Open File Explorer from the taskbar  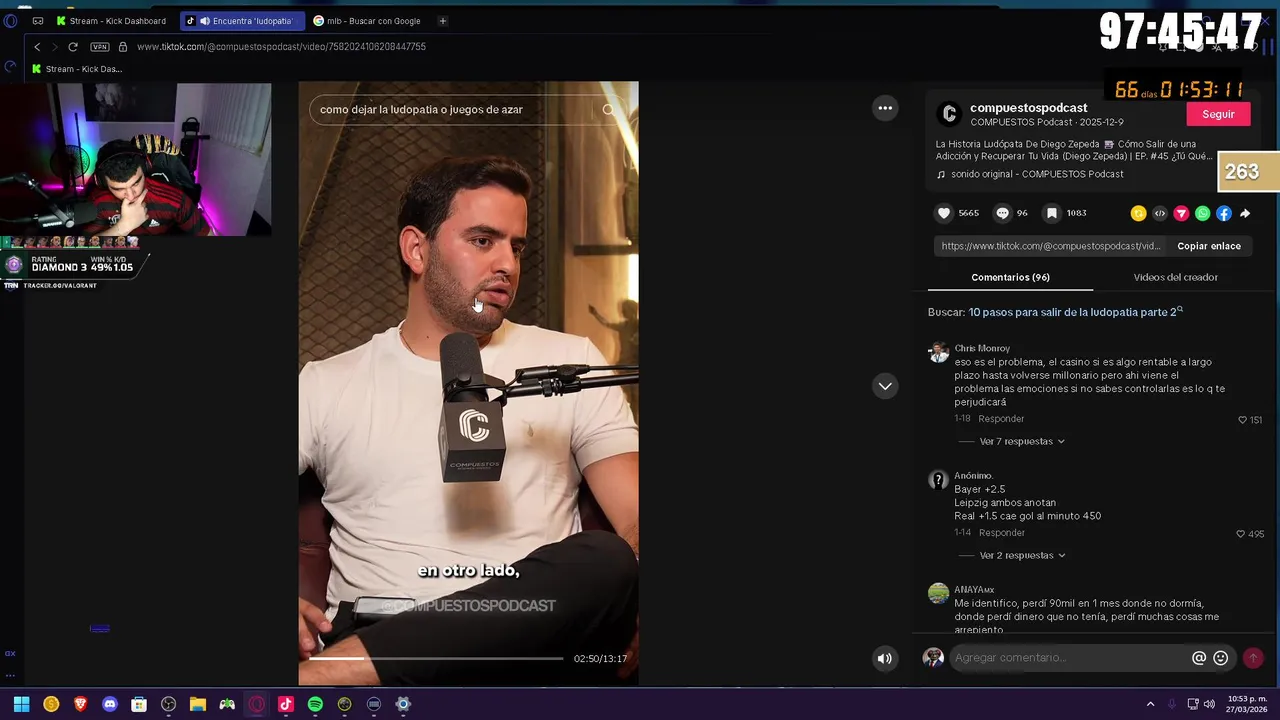198,705
